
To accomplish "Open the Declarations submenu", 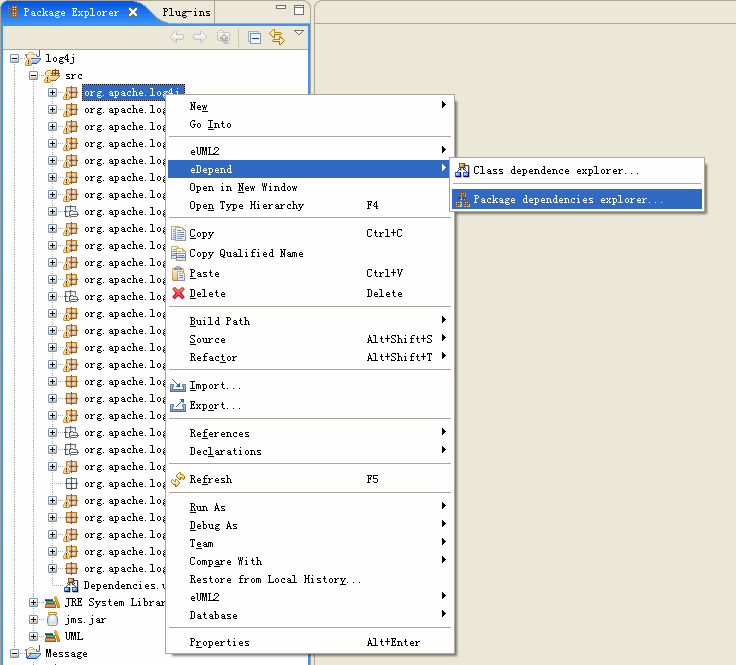I will click(310, 451).
